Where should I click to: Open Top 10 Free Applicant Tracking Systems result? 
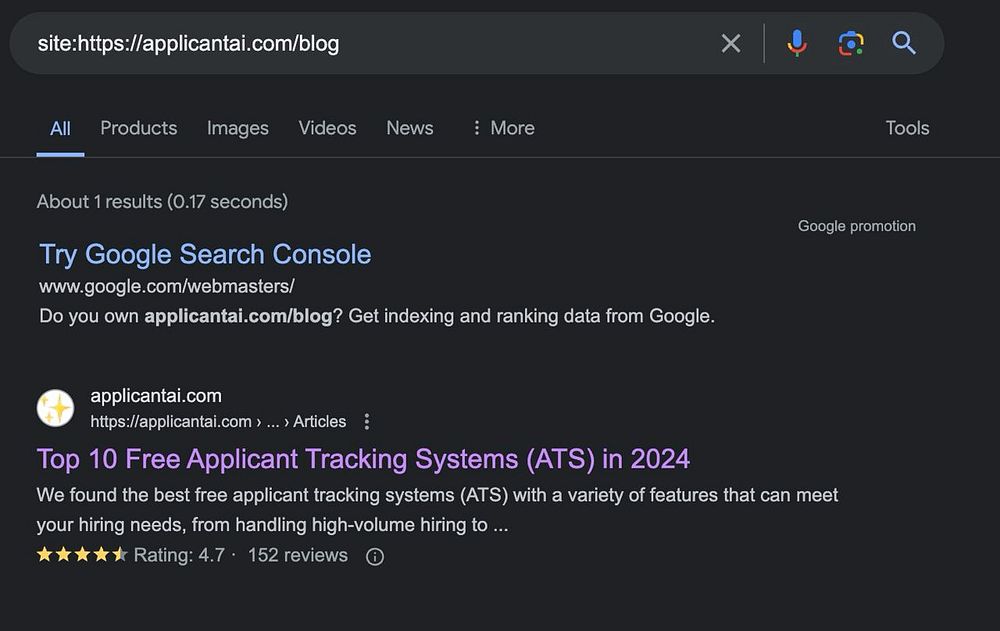tap(363, 459)
